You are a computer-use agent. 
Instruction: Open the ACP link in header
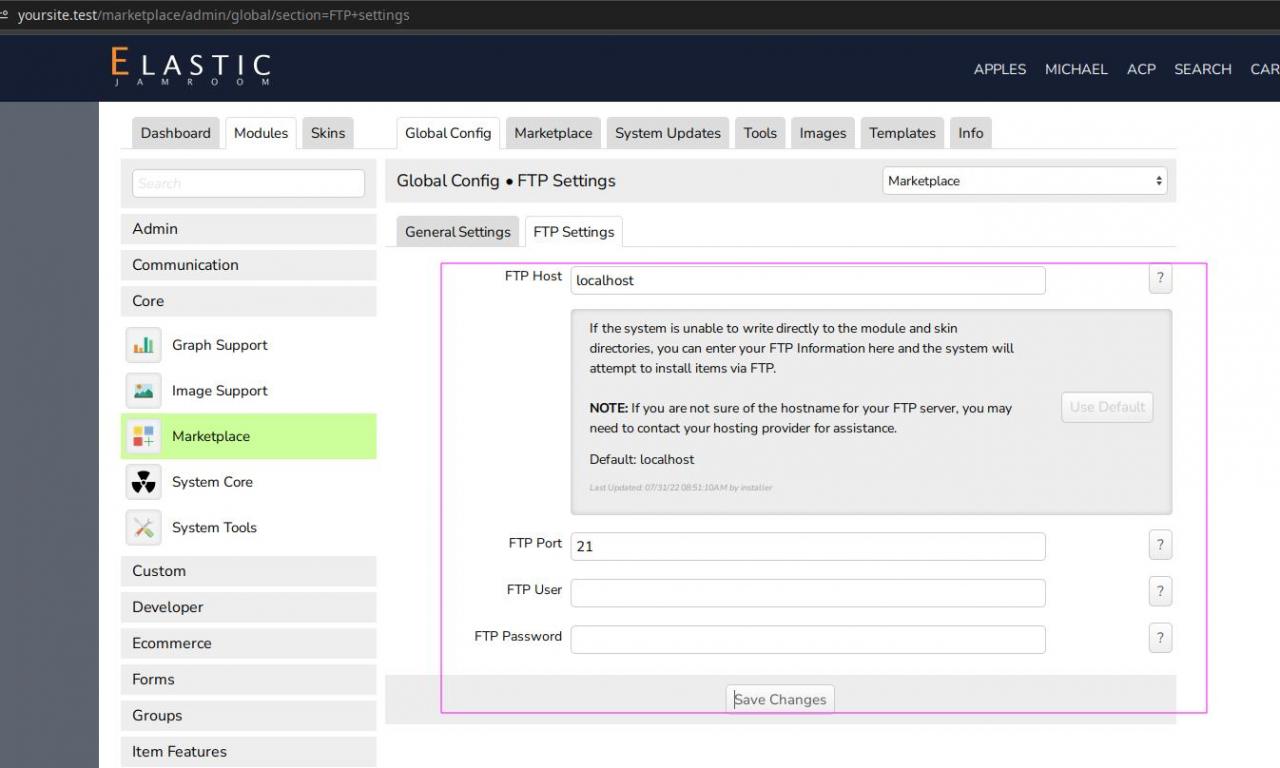tap(1141, 69)
